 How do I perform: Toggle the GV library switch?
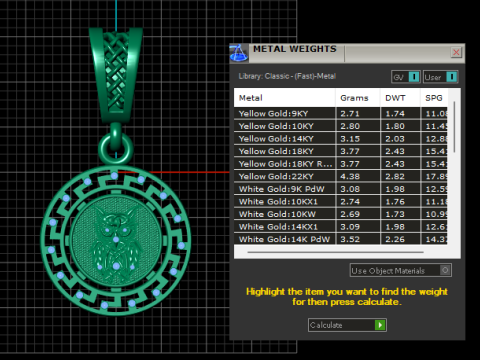[406, 77]
